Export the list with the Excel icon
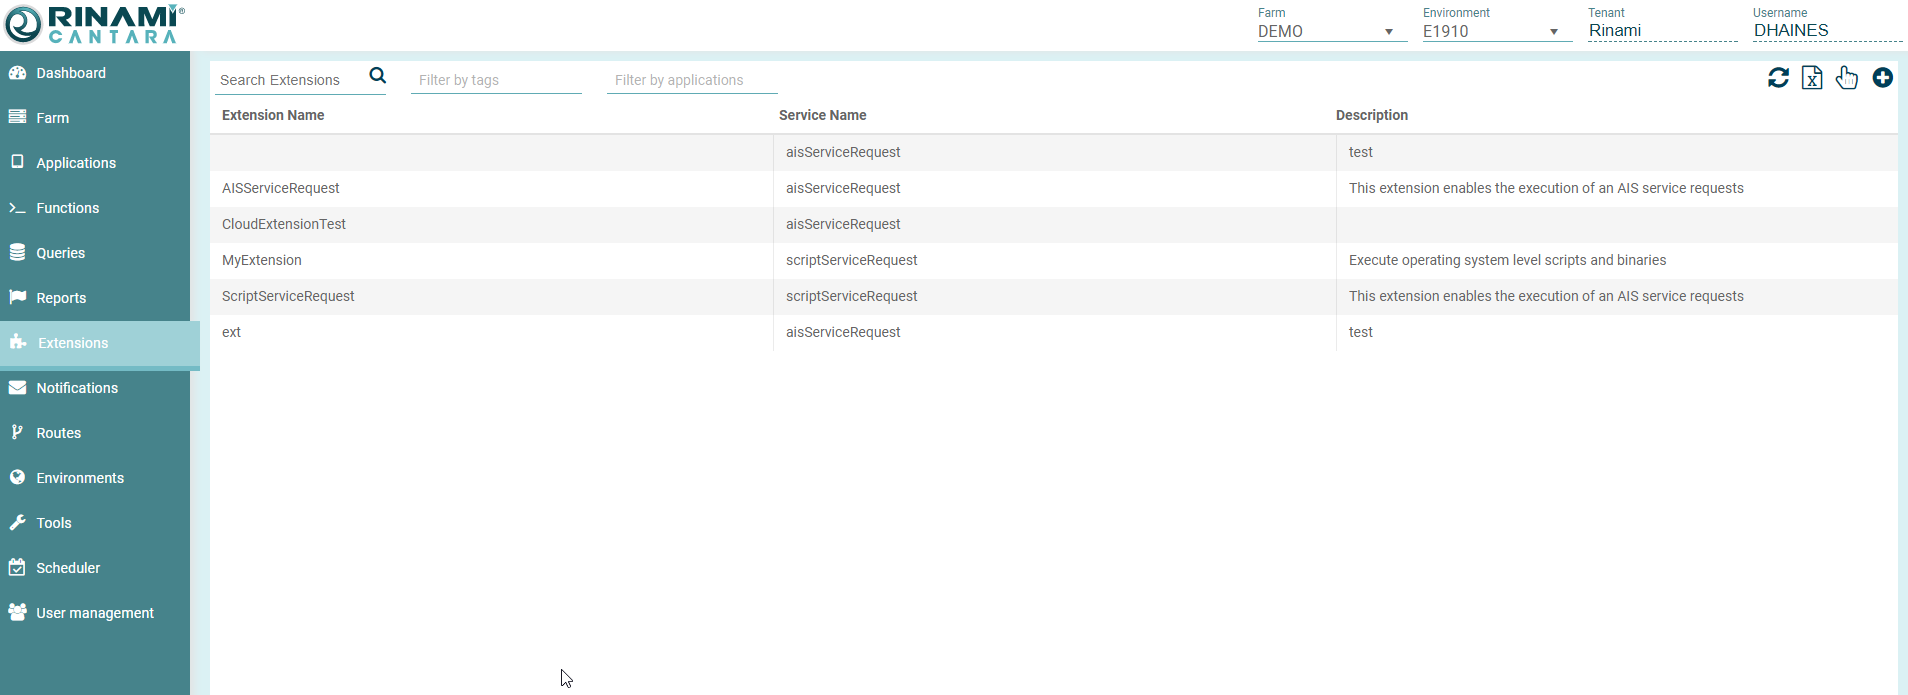Viewport: 1908px width, 695px height. coord(1812,78)
